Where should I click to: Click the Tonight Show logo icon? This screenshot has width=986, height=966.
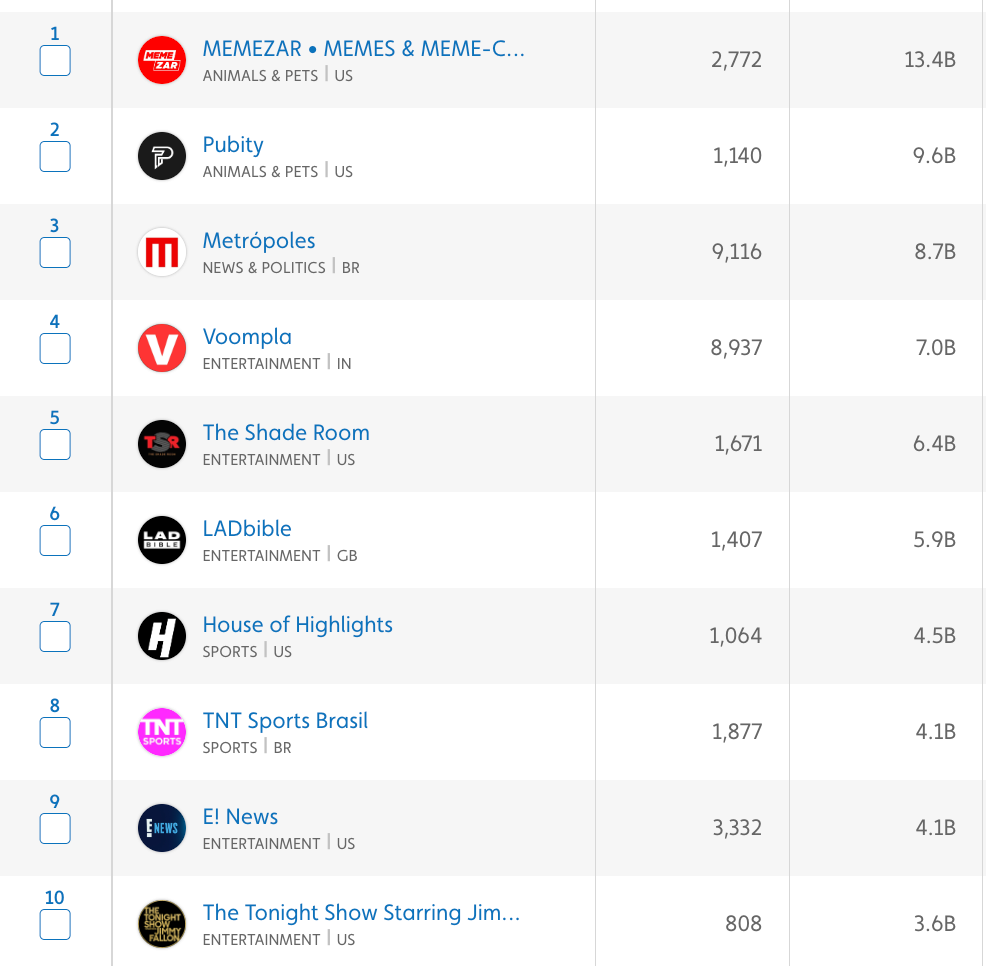point(162,924)
